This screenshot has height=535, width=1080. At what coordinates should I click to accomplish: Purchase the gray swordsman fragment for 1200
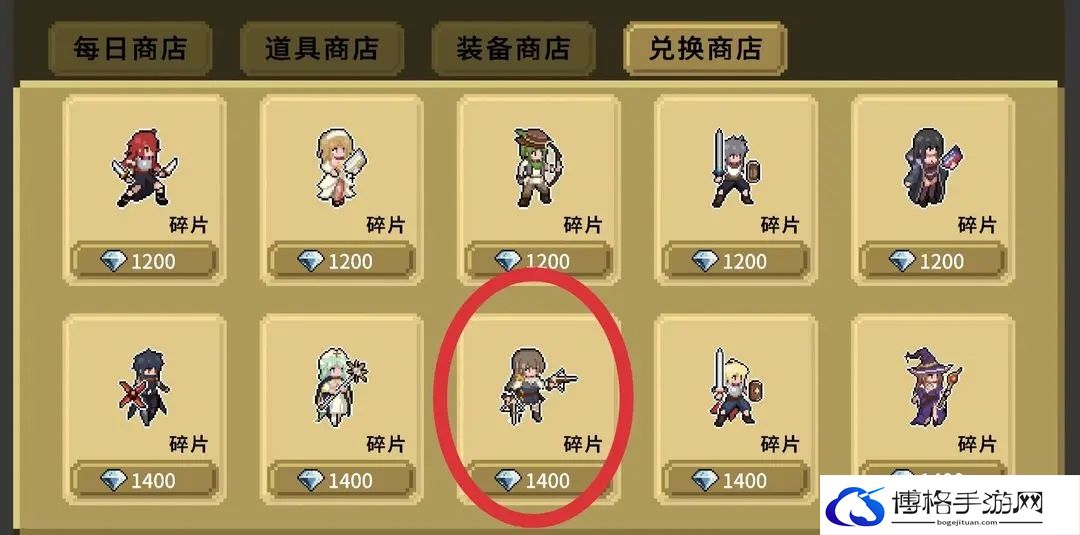point(736,261)
